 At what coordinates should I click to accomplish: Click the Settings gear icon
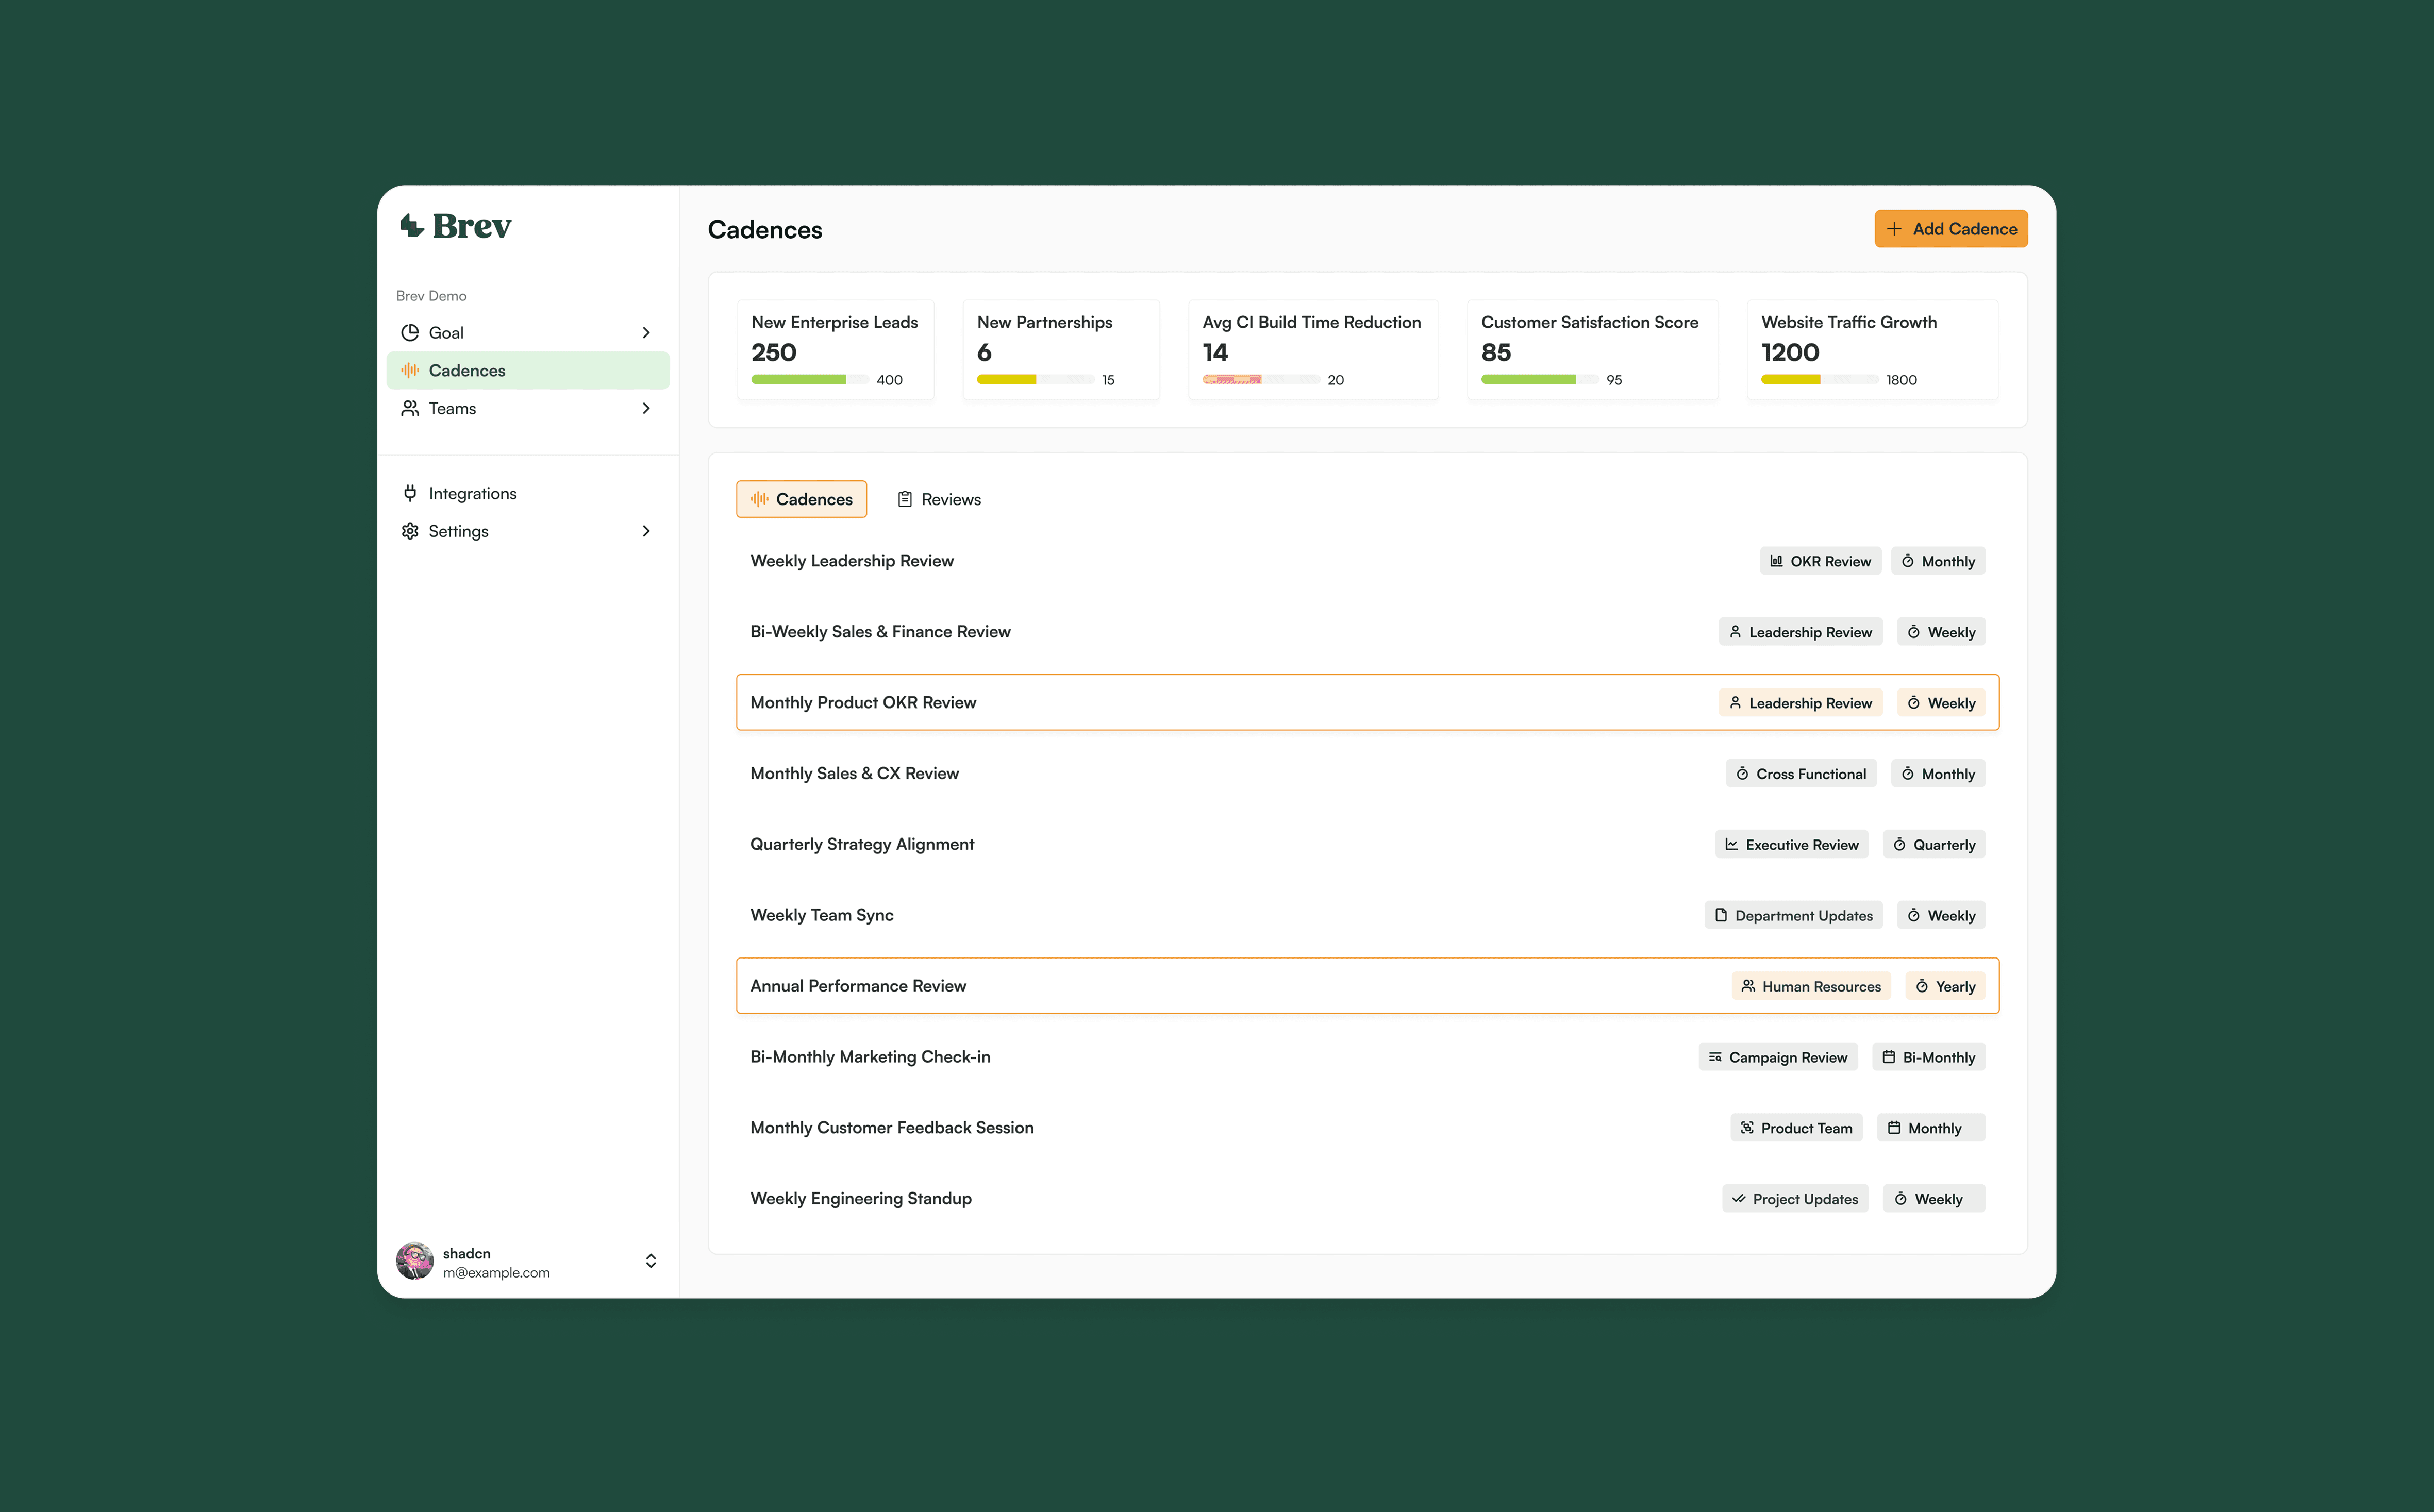point(410,531)
